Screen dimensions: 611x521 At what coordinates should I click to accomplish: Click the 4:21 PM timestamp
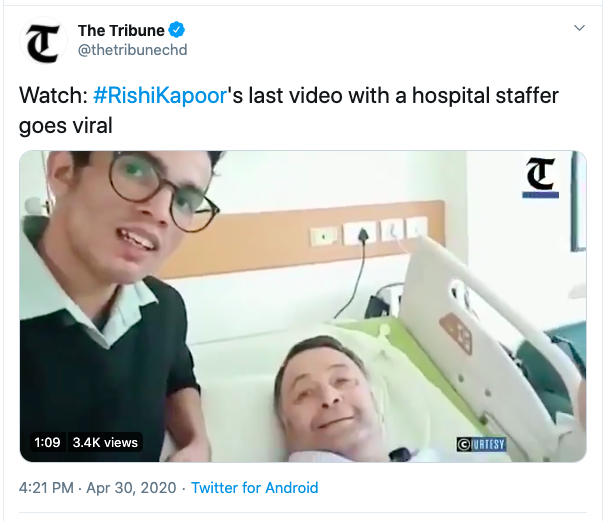pyautogui.click(x=46, y=488)
